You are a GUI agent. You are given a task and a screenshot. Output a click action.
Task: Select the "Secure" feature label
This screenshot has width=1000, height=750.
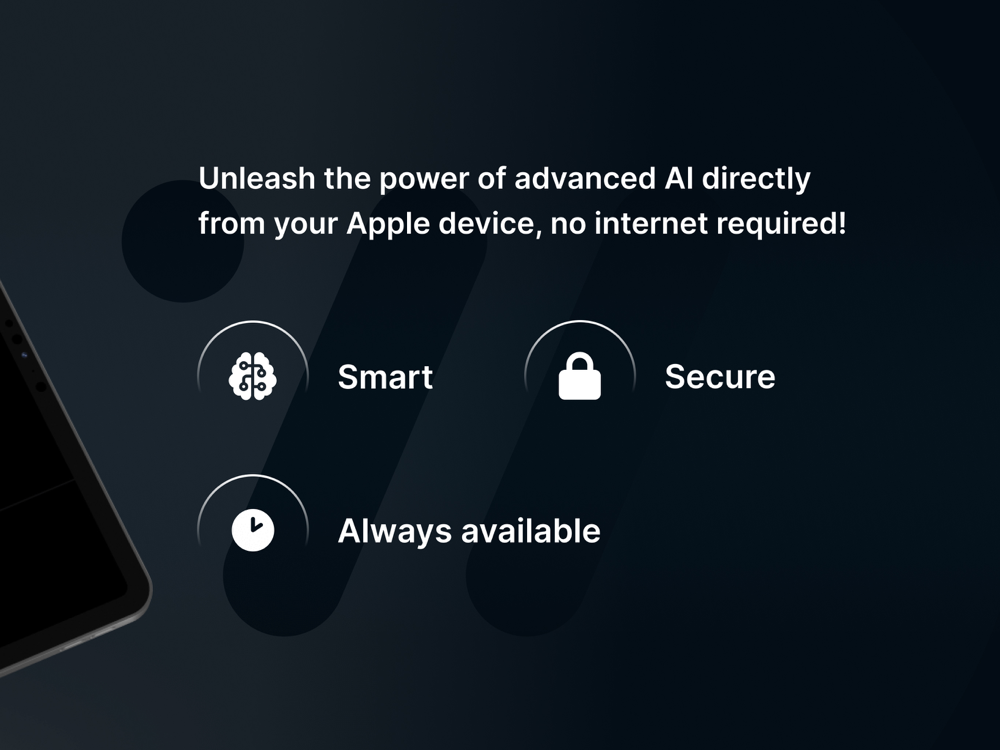coord(720,377)
